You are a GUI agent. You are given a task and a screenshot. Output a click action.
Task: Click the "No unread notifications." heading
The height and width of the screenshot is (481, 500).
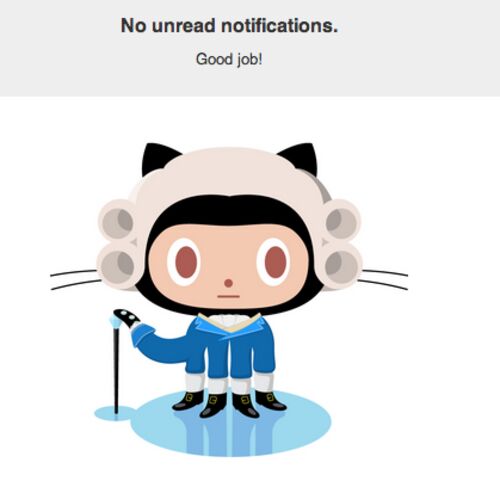tap(229, 25)
